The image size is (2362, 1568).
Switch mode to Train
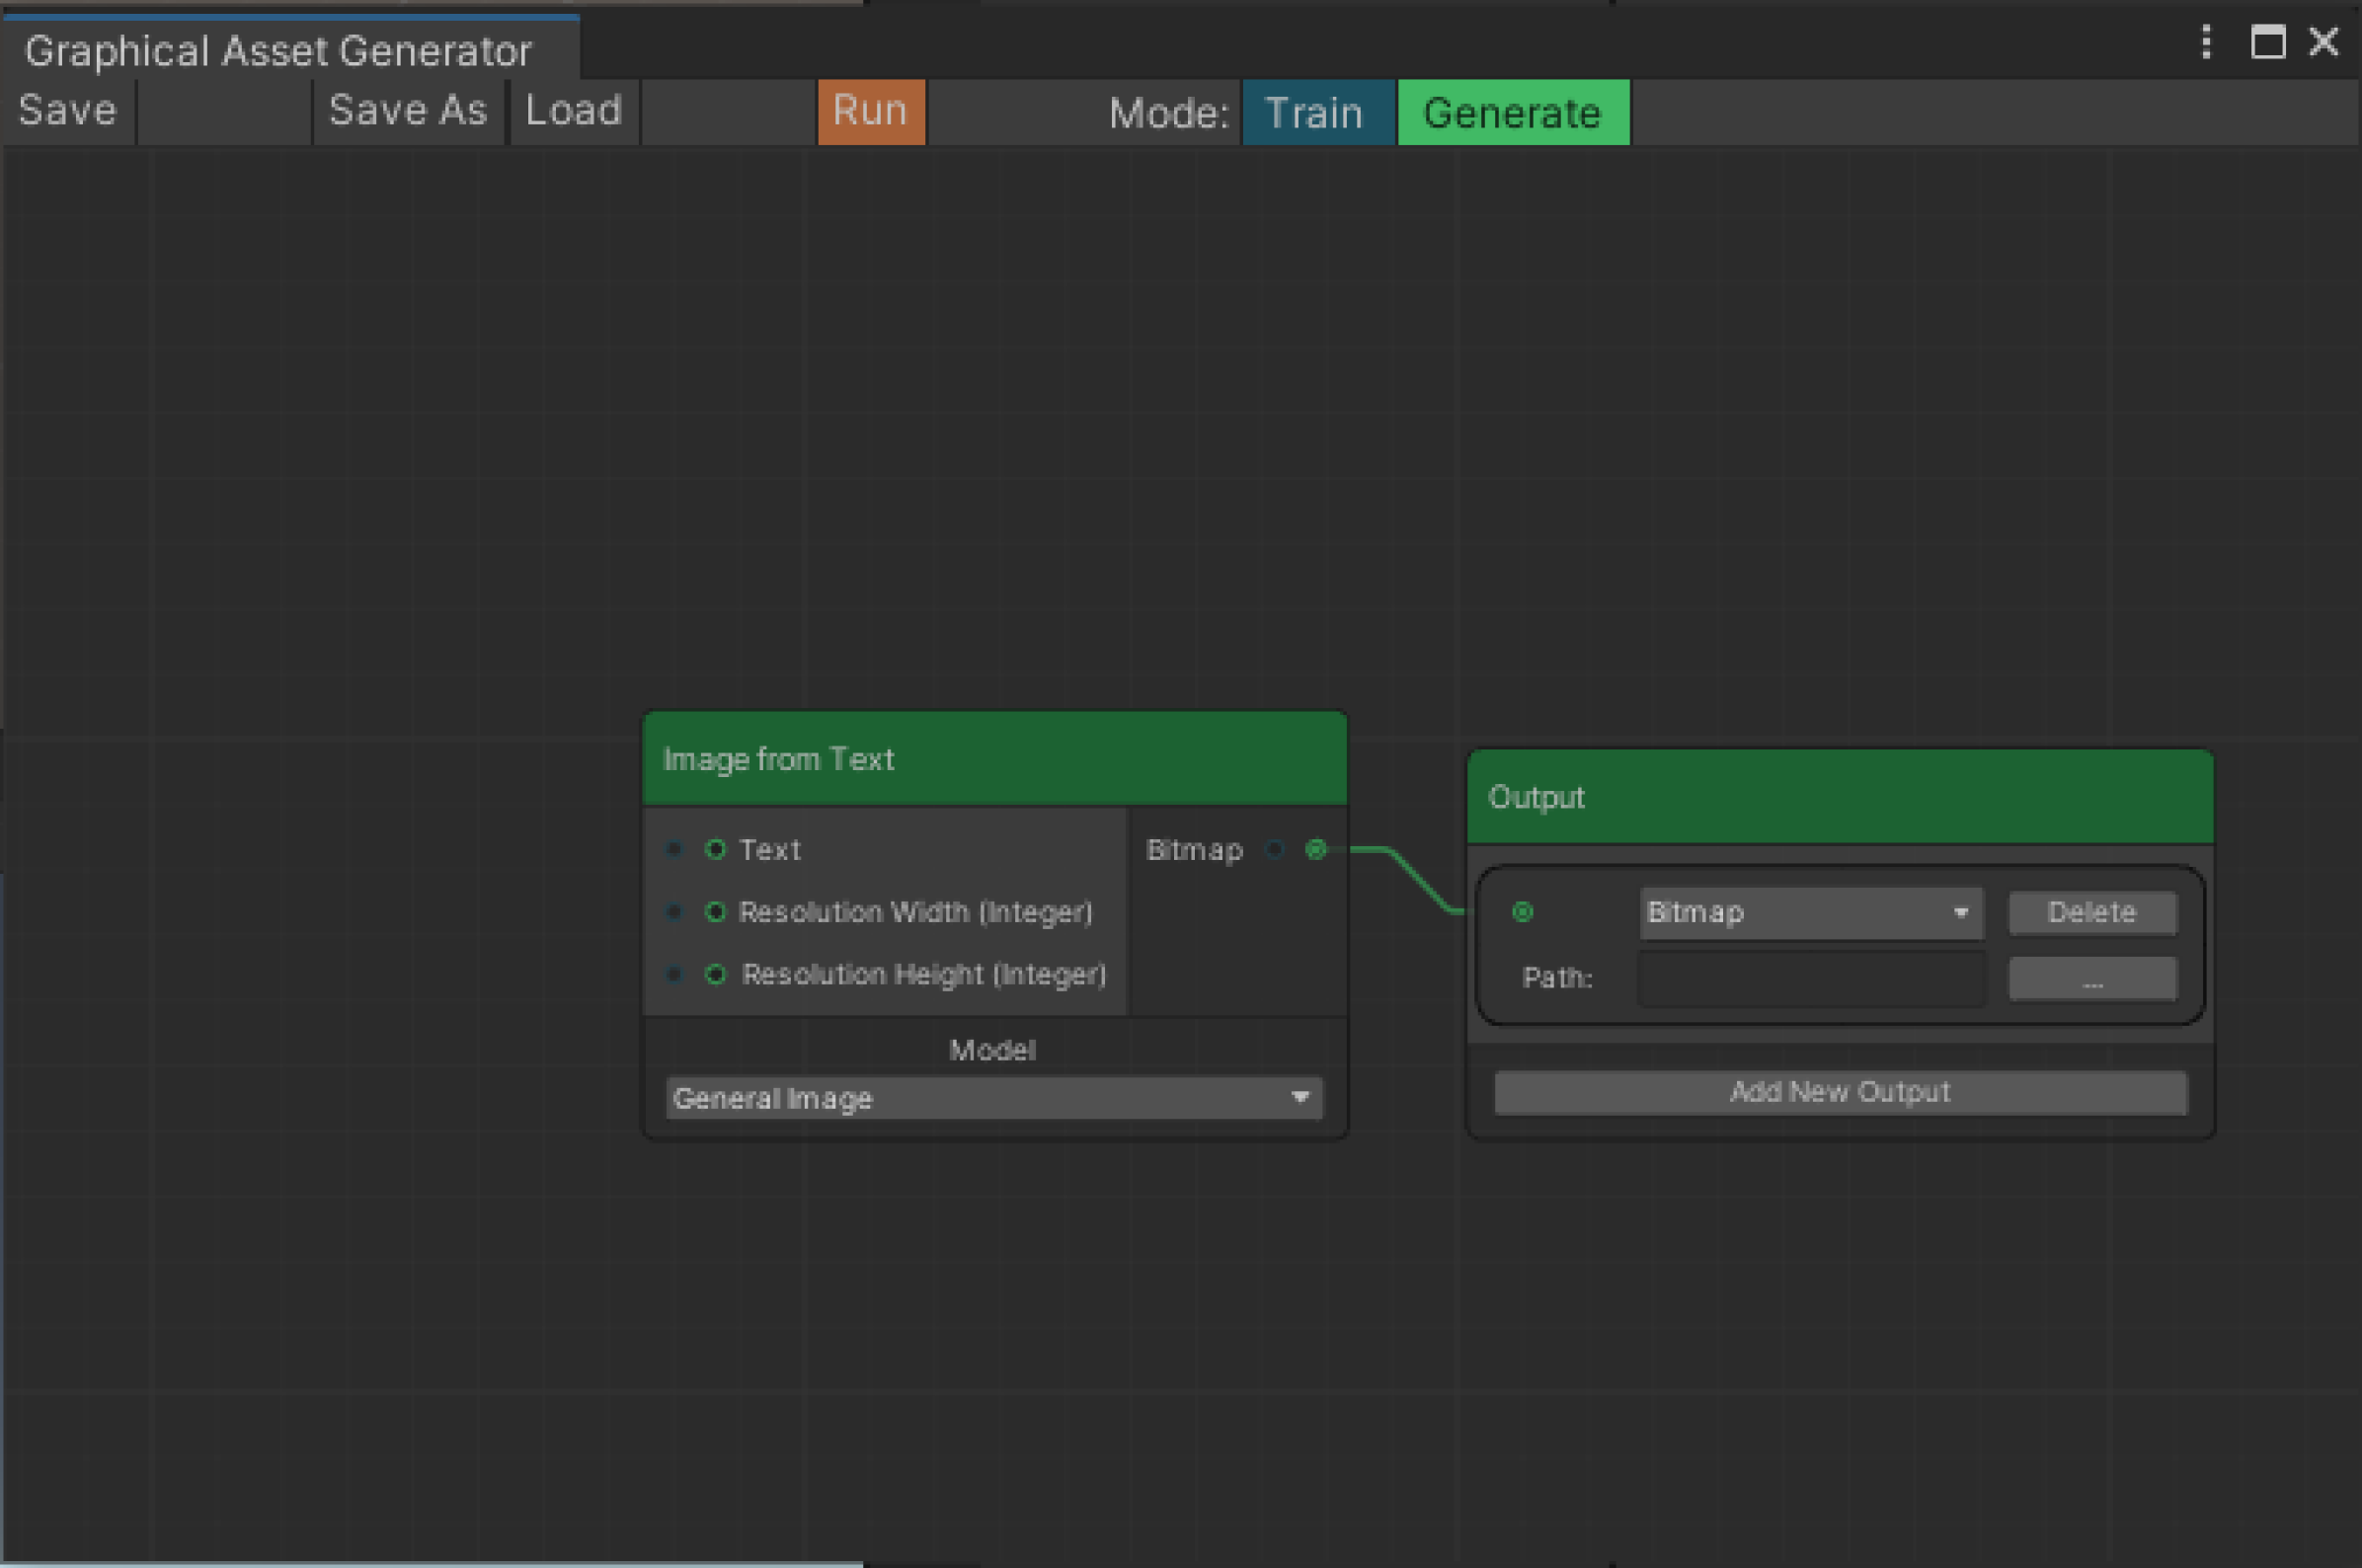point(1317,113)
